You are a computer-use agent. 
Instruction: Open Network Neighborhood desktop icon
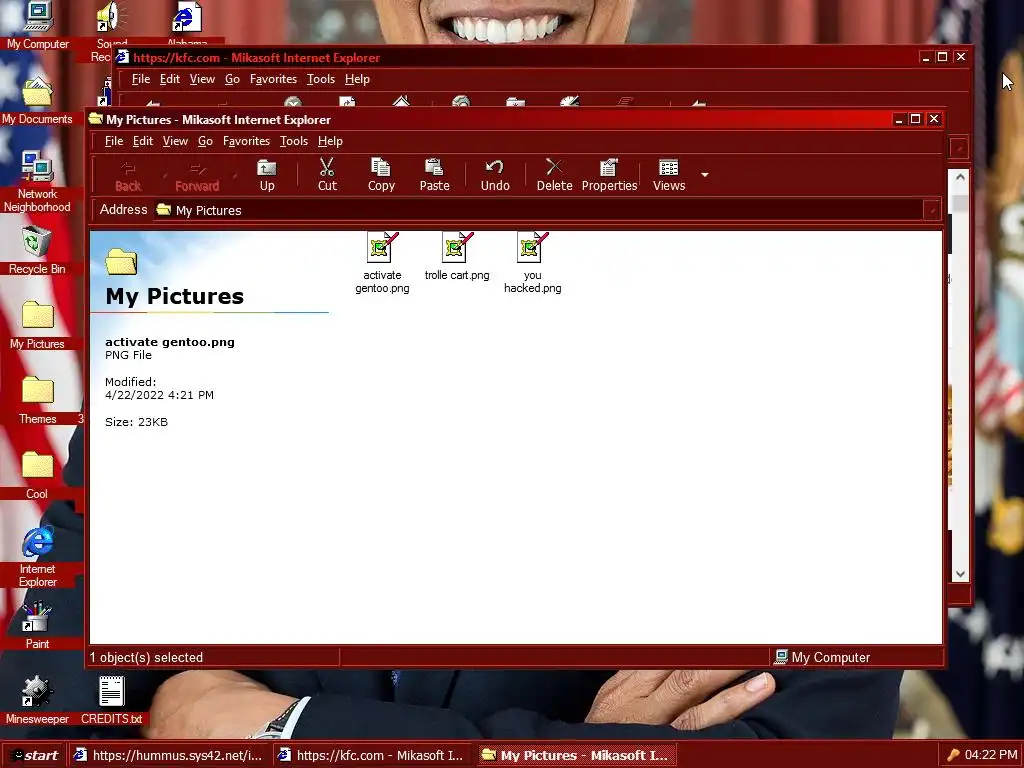(x=37, y=182)
